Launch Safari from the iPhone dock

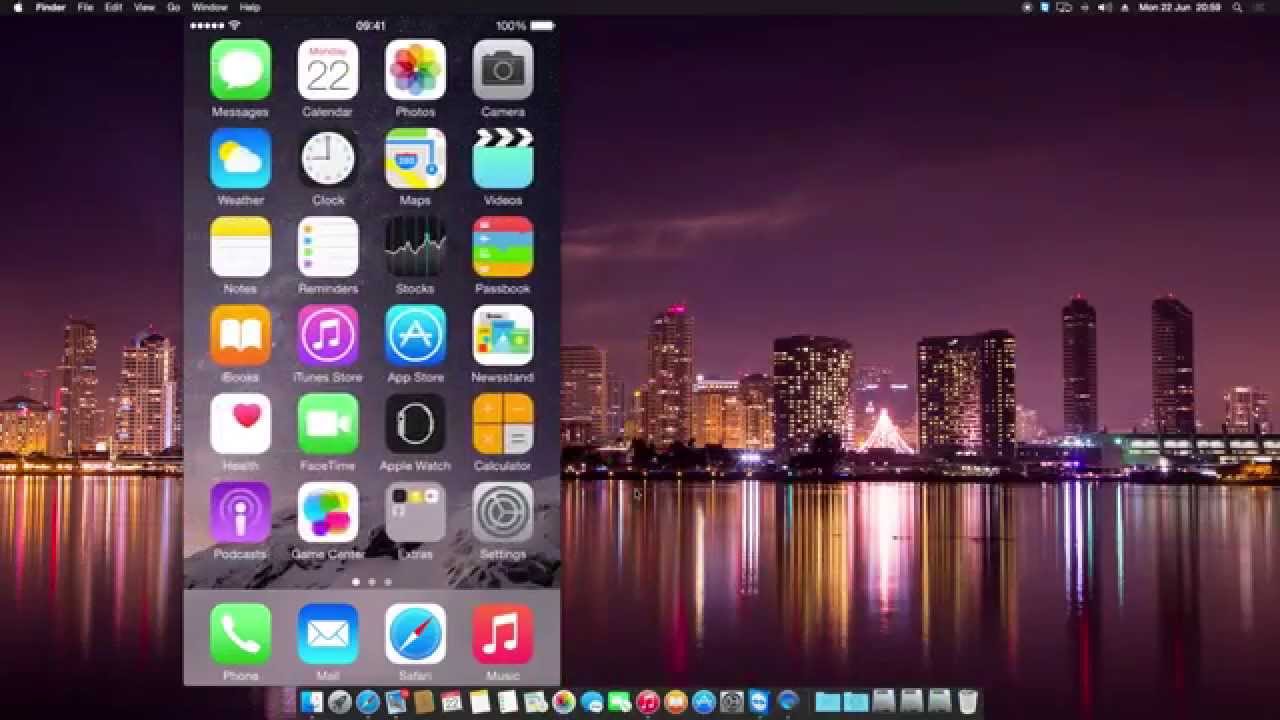point(415,634)
